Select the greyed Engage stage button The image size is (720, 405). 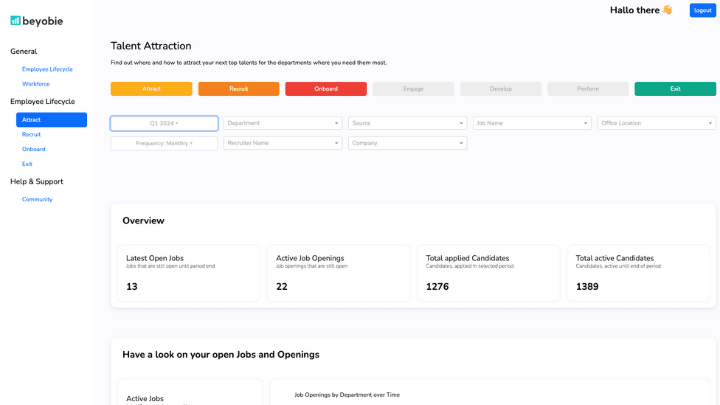[x=413, y=89]
